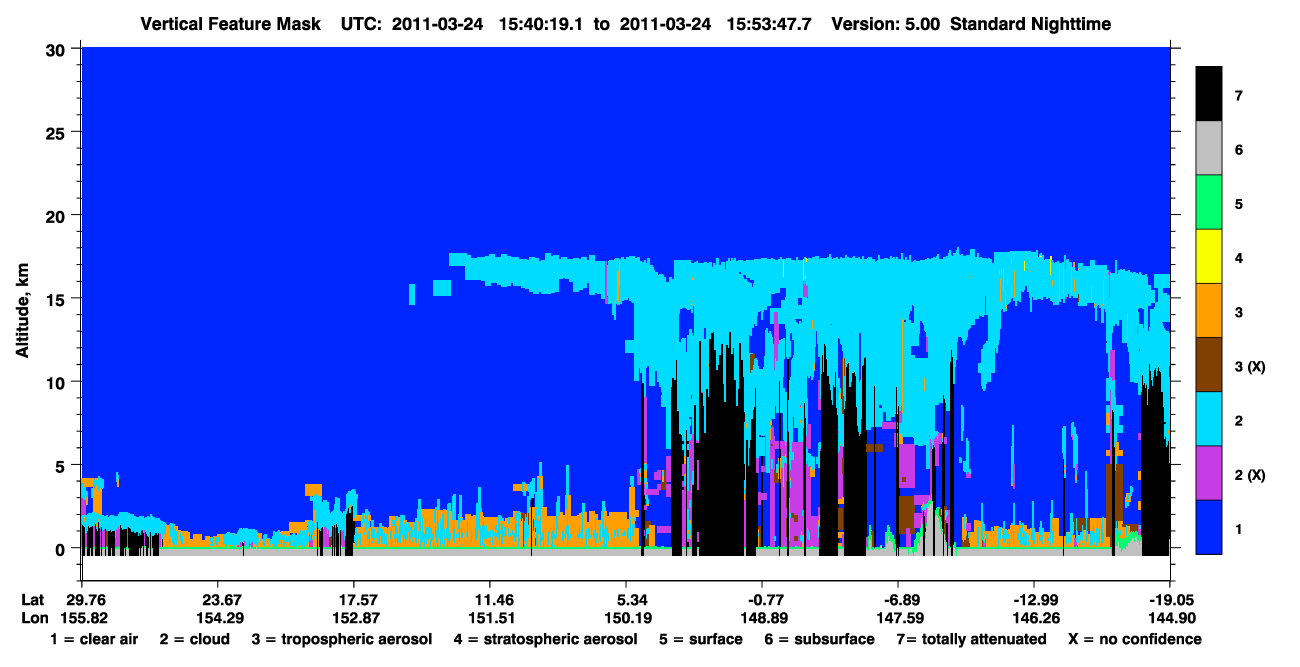
Task: Click the brown swatch labeled 3 (X)
Action: click(1209, 364)
